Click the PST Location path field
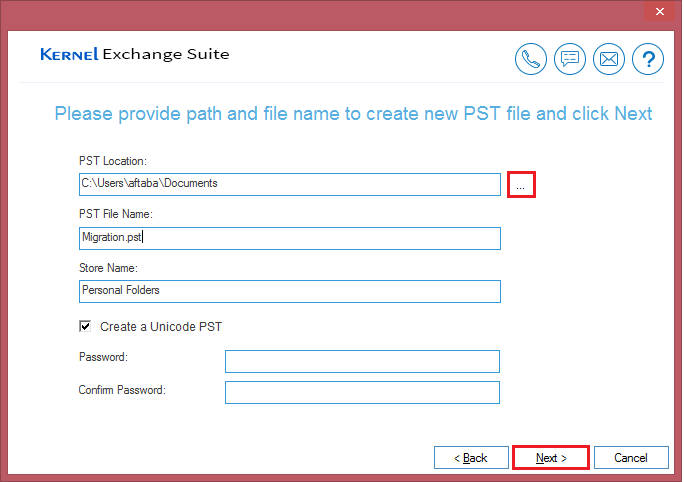Image resolution: width=684 pixels, height=482 pixels. click(290, 184)
